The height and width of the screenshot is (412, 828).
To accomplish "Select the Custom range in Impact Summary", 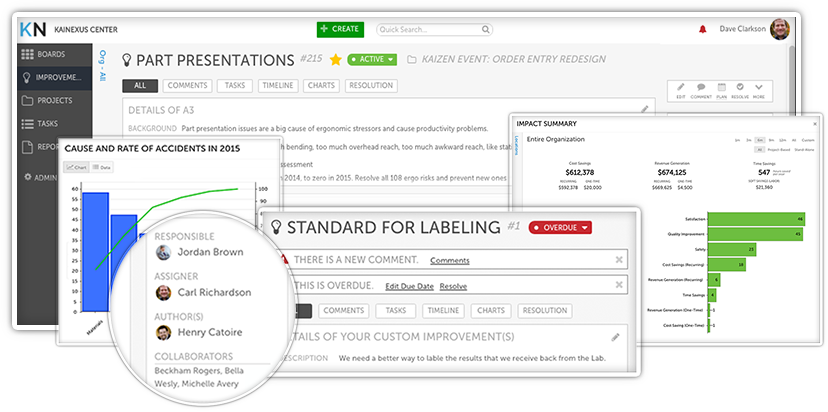I will [808, 140].
